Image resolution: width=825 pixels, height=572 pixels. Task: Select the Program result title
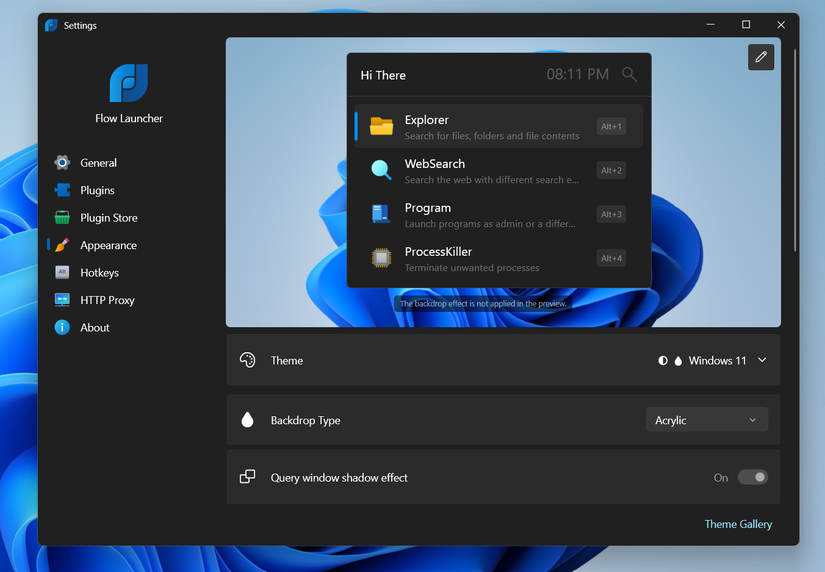point(428,208)
